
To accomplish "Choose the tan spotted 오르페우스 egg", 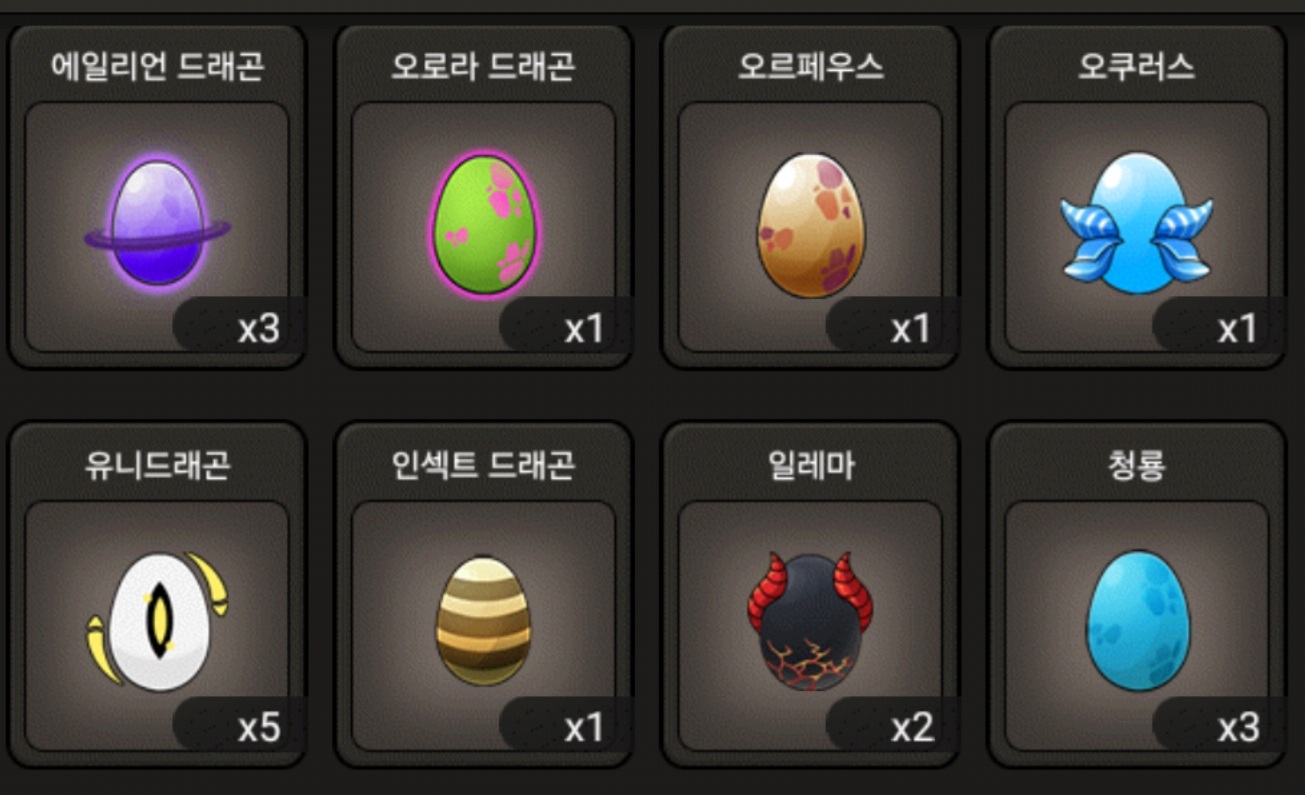I will click(x=811, y=226).
